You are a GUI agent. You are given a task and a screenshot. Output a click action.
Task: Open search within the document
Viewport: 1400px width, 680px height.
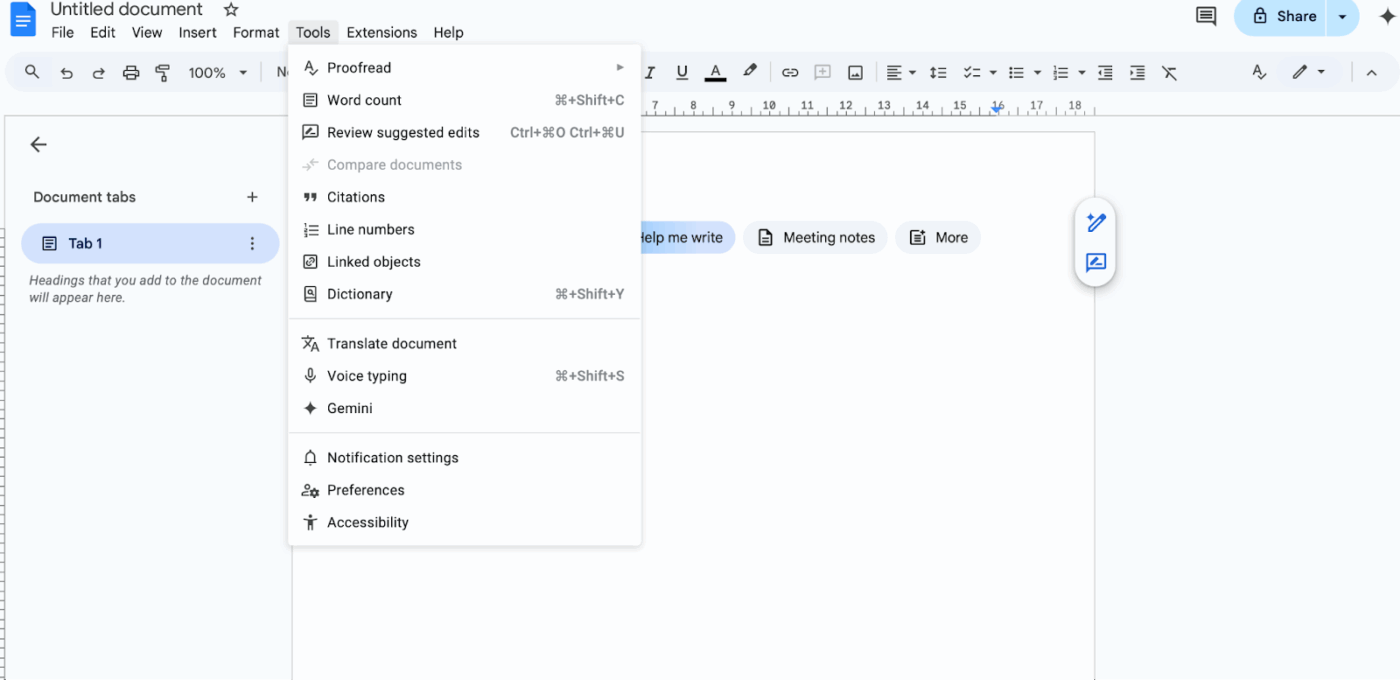[x=33, y=72]
